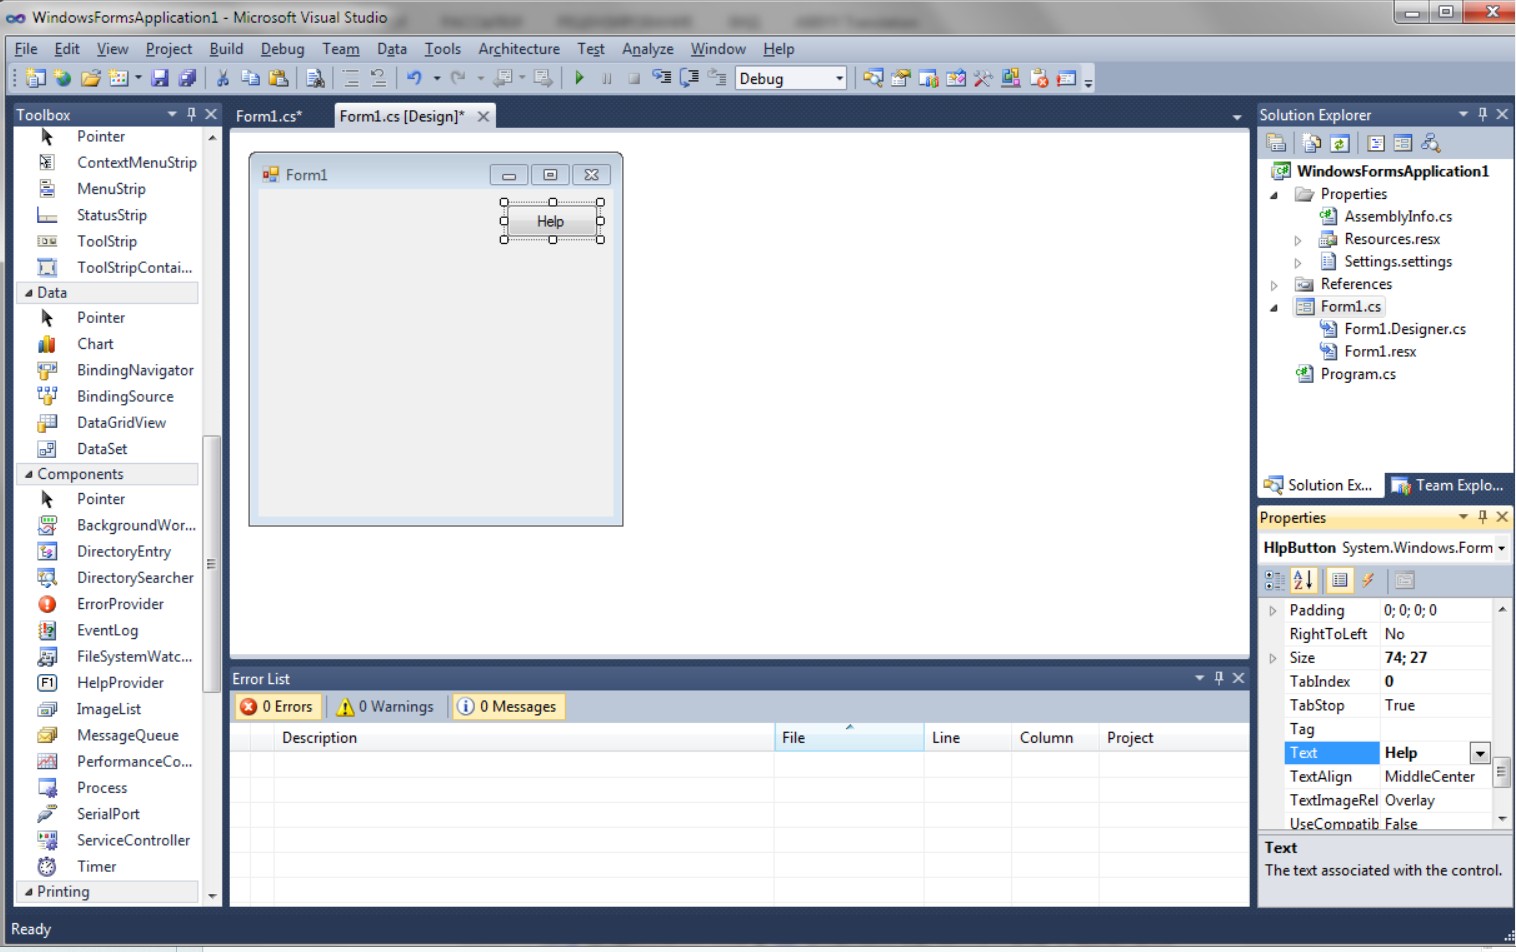Refresh Solution Explorer with the green arrows icon
Viewport: 1516px width, 952px height.
click(1340, 143)
